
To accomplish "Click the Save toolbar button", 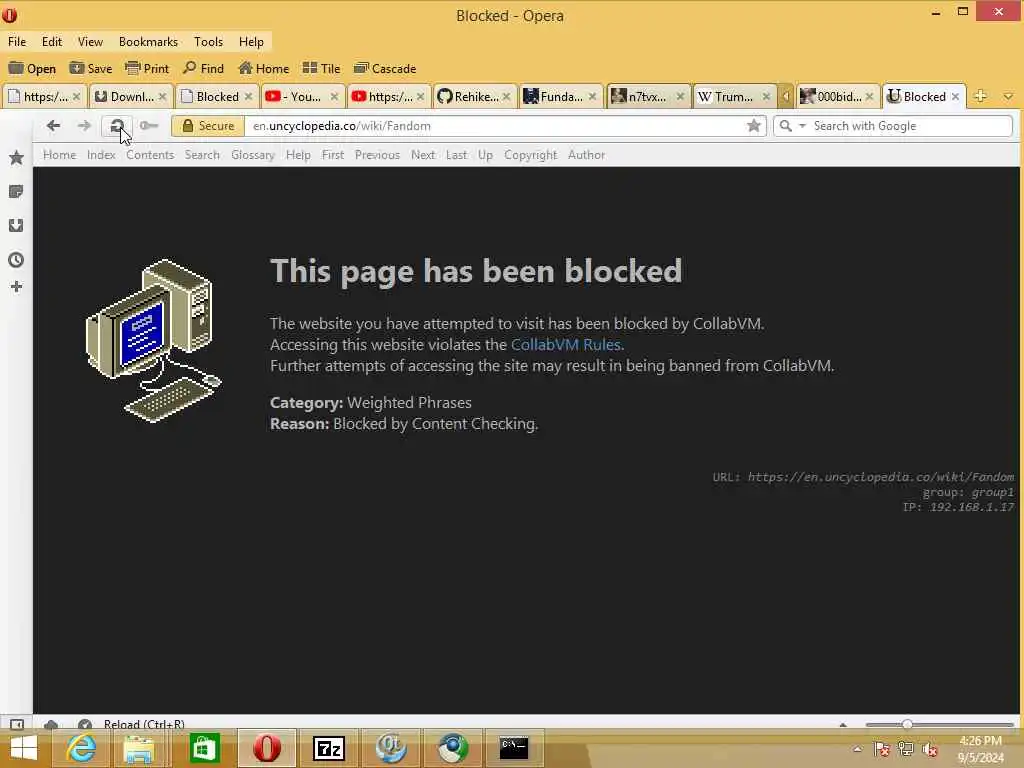I will (x=91, y=69).
